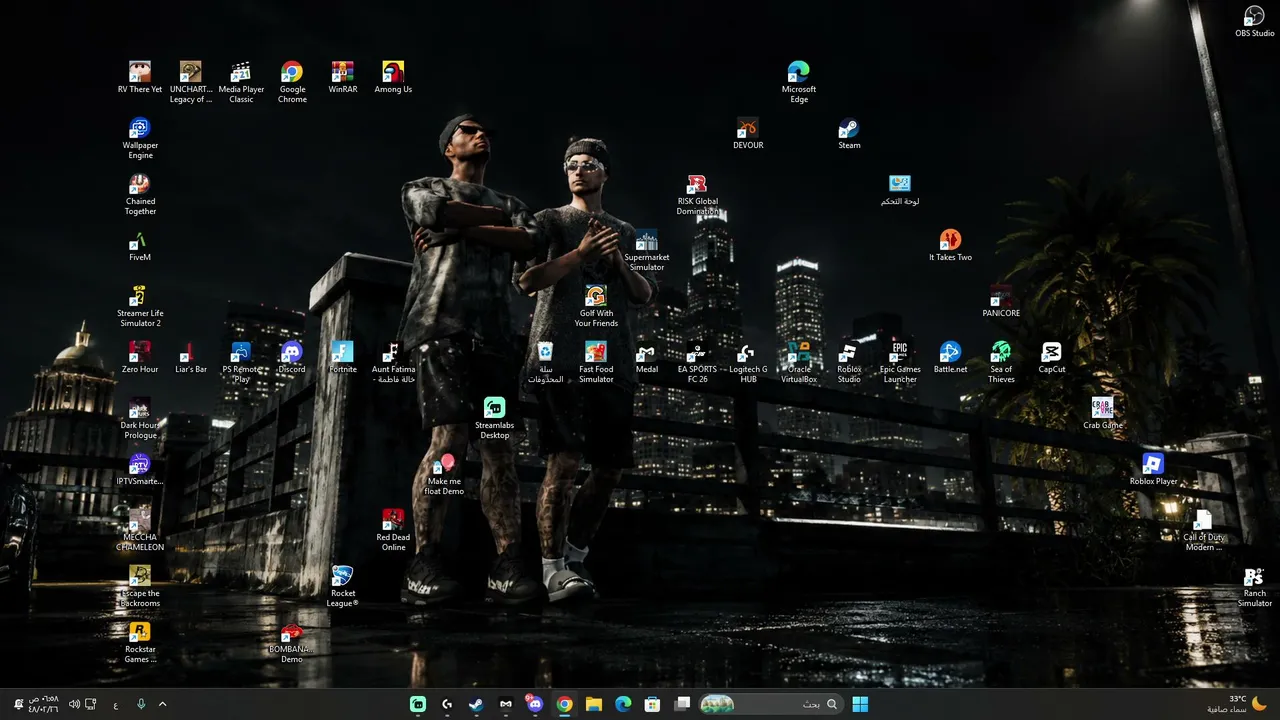Screen dimensions: 1280x720
Task: Click the Medal desktop shortcut
Action: point(647,358)
